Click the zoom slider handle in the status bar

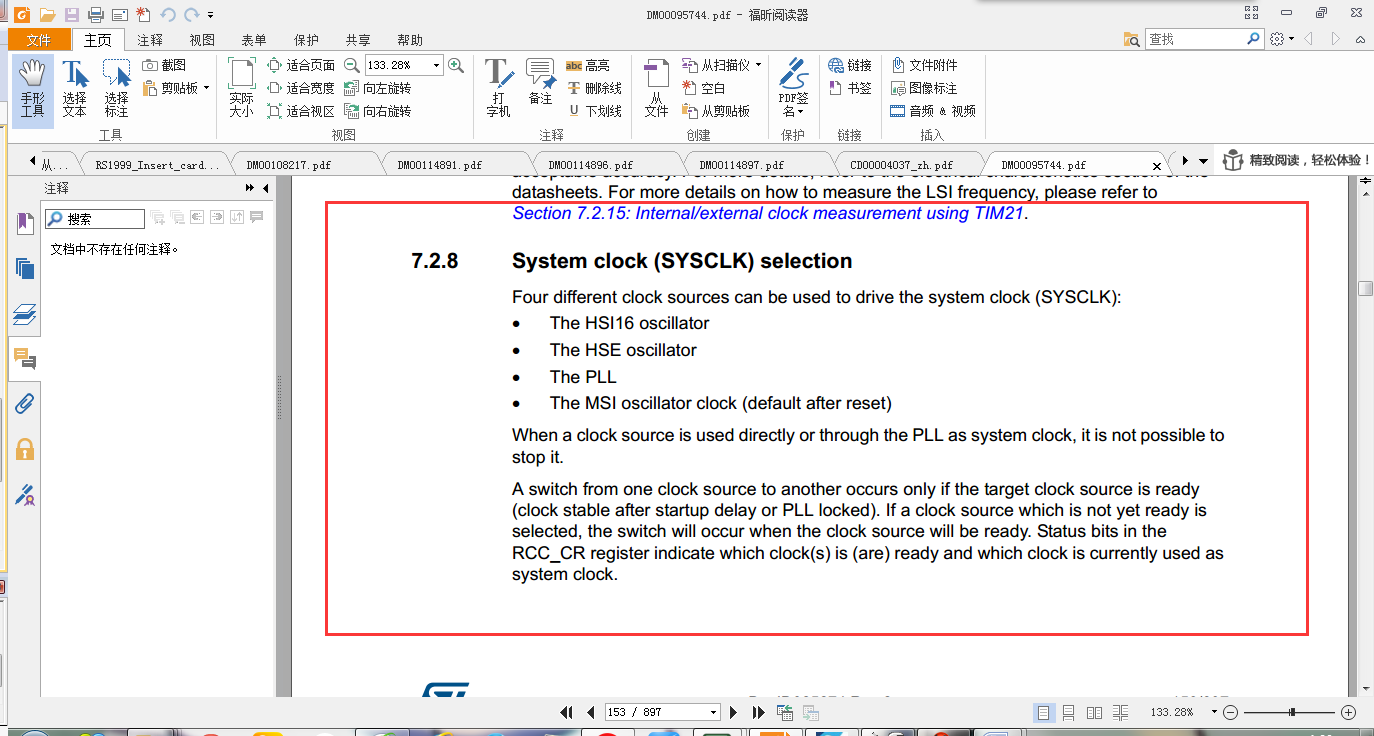click(1293, 712)
